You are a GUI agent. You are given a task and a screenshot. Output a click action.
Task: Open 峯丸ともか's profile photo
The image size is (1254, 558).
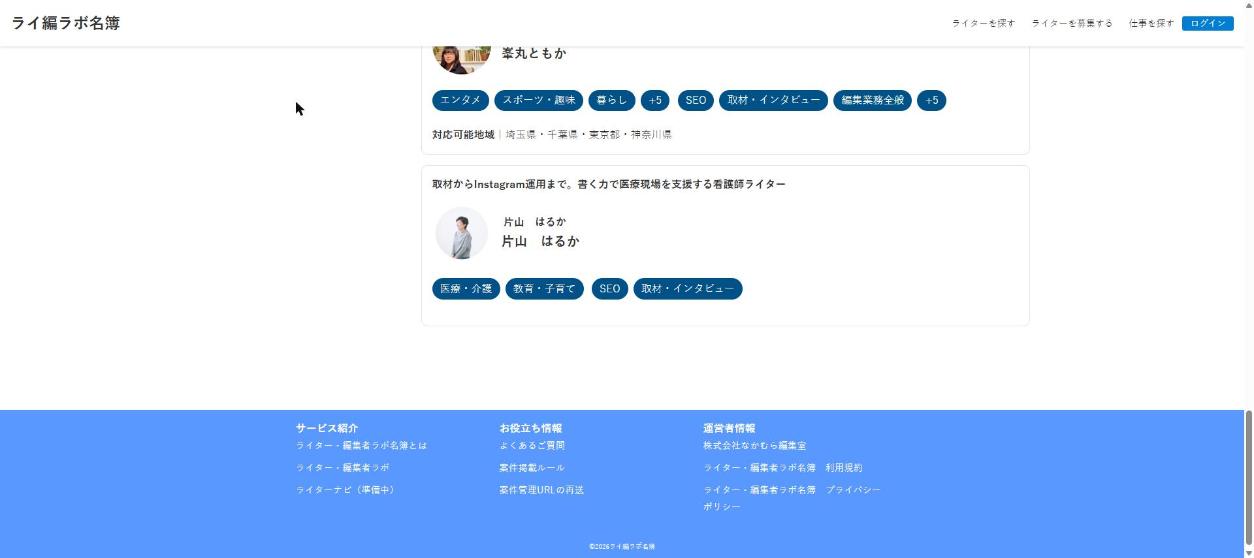tap(461, 56)
